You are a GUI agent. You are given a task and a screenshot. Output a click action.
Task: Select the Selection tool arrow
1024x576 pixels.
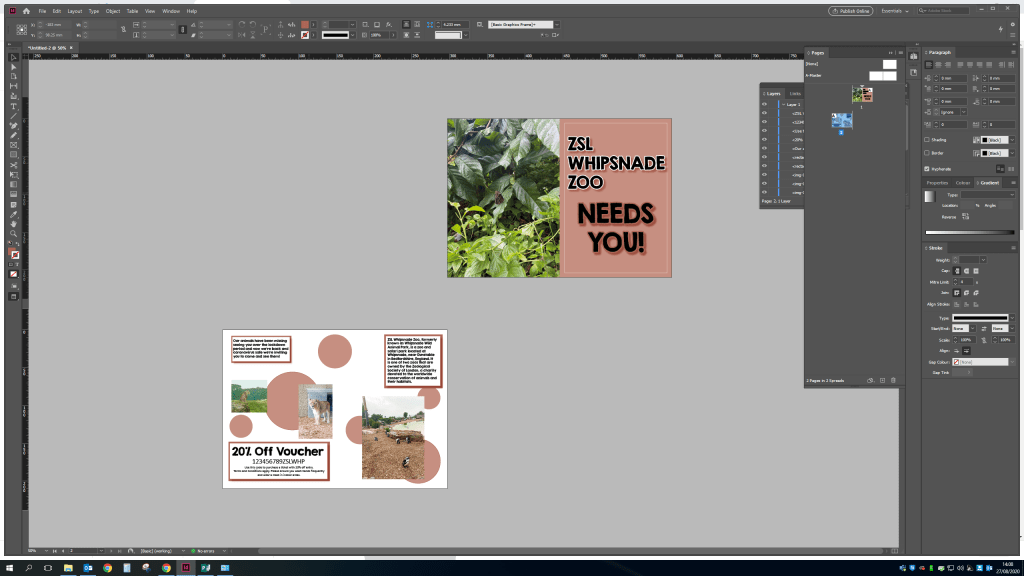click(x=14, y=57)
